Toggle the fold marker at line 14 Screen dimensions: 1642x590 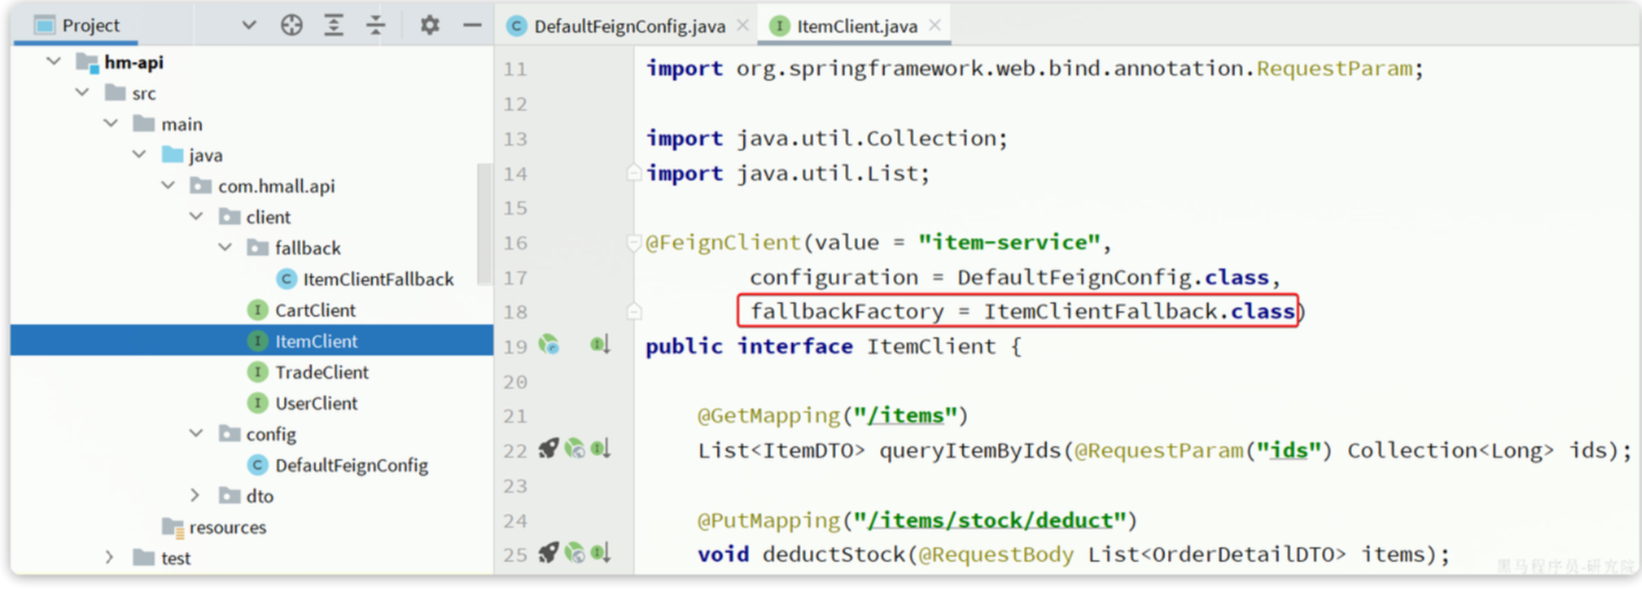pos(633,173)
